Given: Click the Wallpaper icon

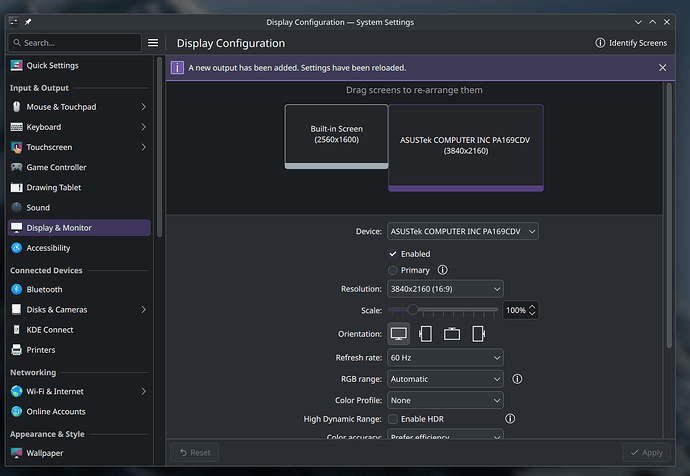Looking at the screenshot, I should (x=16, y=453).
